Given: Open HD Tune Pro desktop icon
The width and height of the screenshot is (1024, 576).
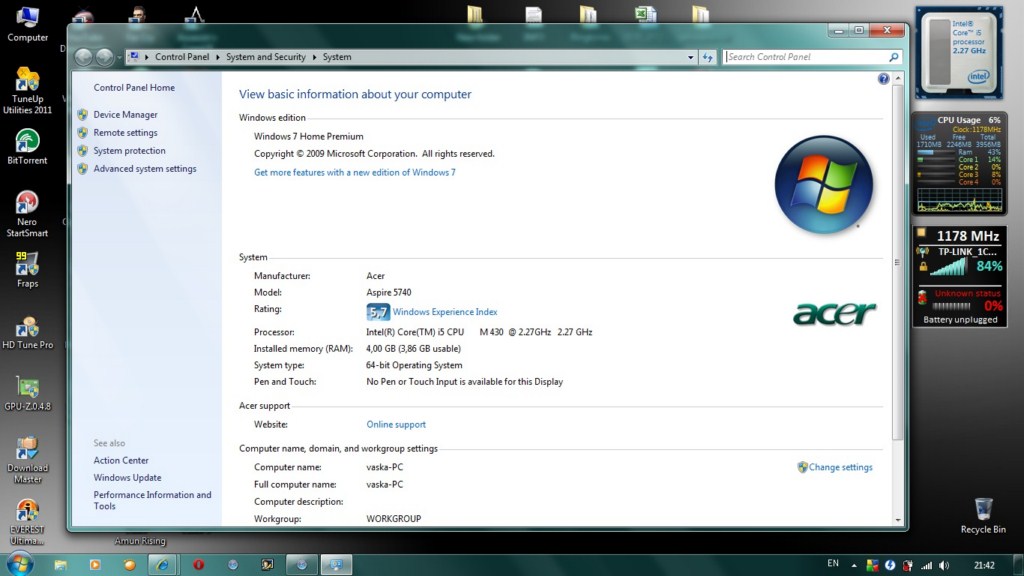Looking at the screenshot, I should (x=27, y=327).
